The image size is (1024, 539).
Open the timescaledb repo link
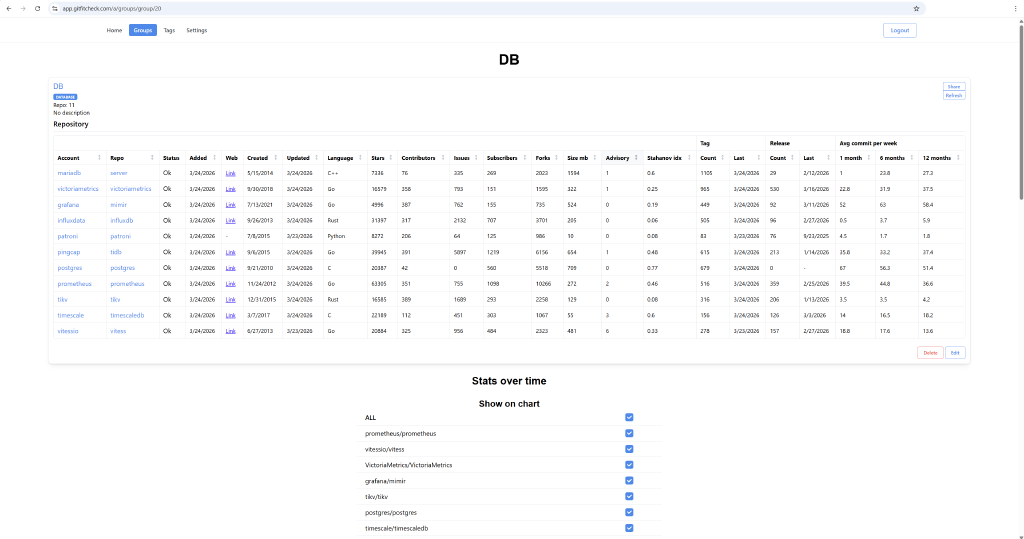tap(127, 315)
